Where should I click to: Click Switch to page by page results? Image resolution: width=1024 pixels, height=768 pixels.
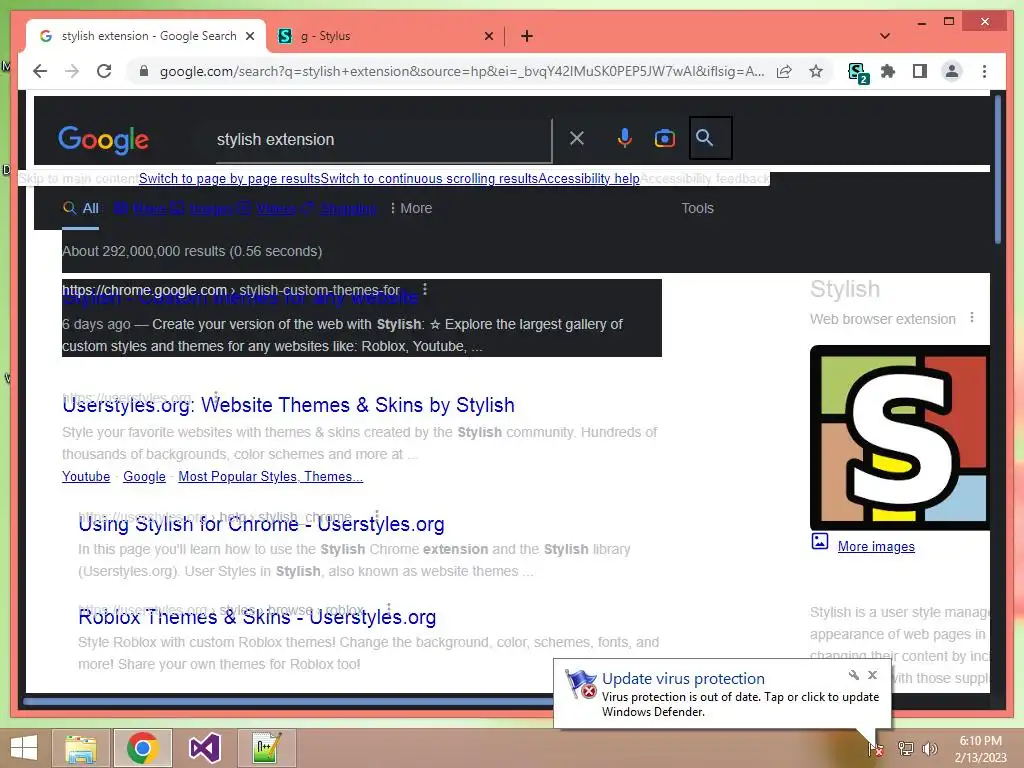point(229,178)
